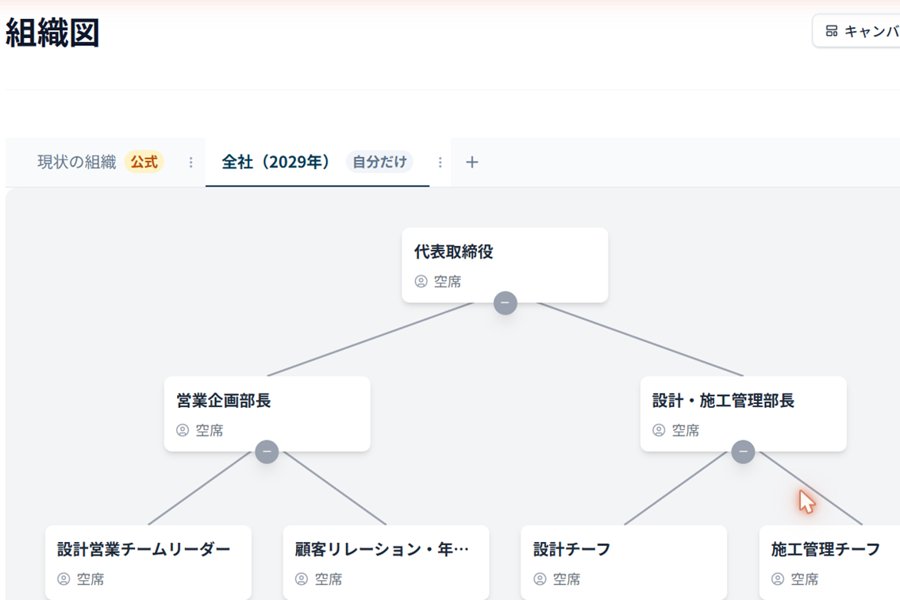
Task: Click the 公式 badge on 現状の組織 tab
Action: click(x=144, y=162)
